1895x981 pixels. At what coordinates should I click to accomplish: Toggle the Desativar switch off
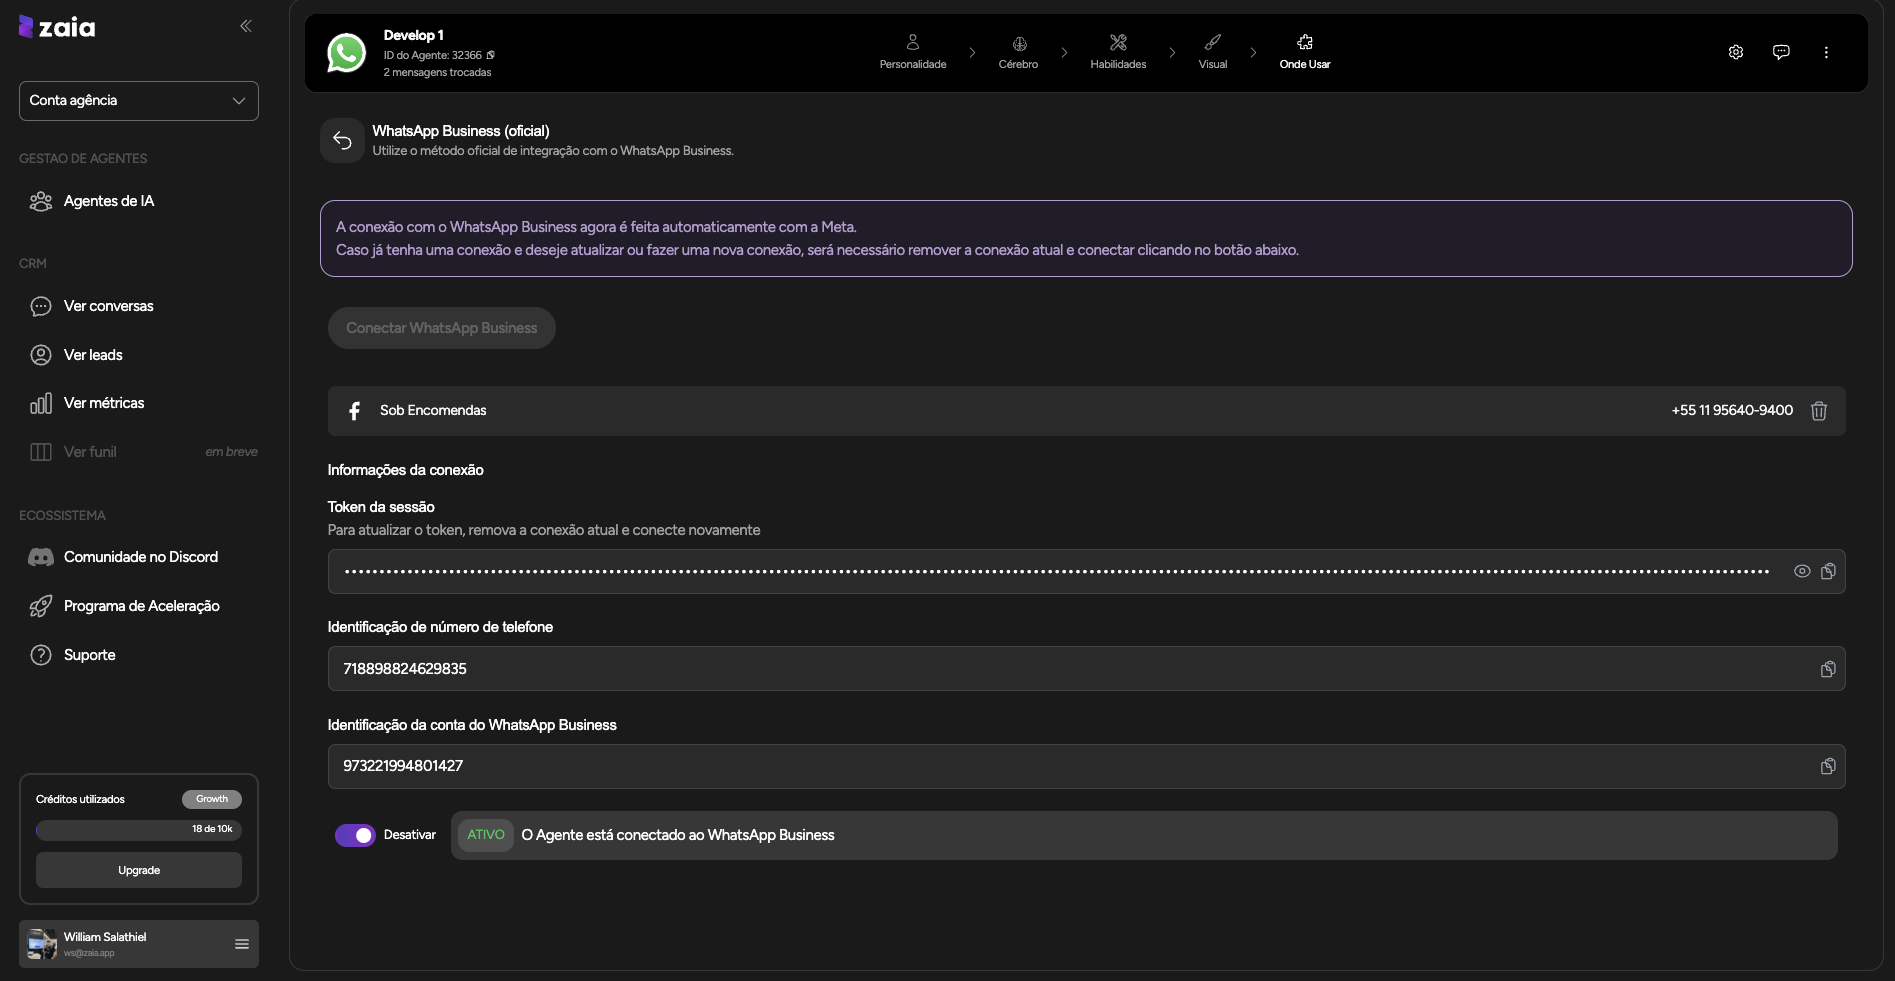(x=355, y=835)
